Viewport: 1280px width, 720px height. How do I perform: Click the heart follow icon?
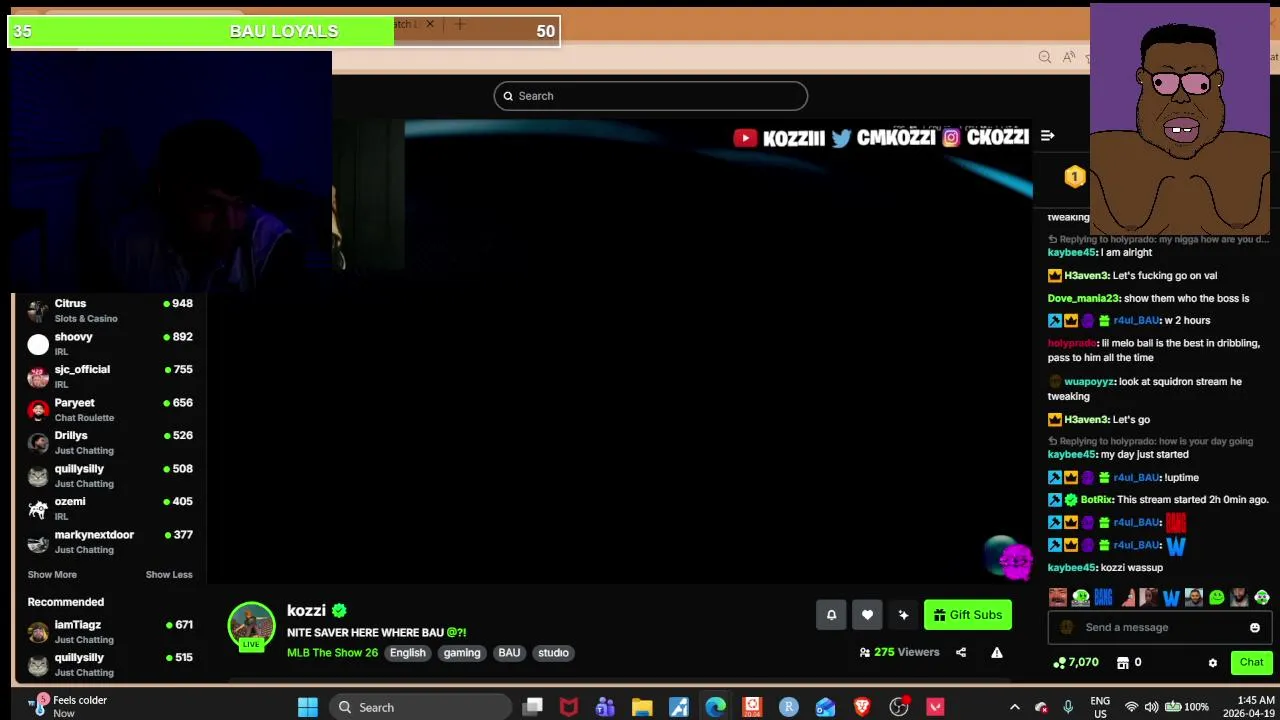[867, 615]
